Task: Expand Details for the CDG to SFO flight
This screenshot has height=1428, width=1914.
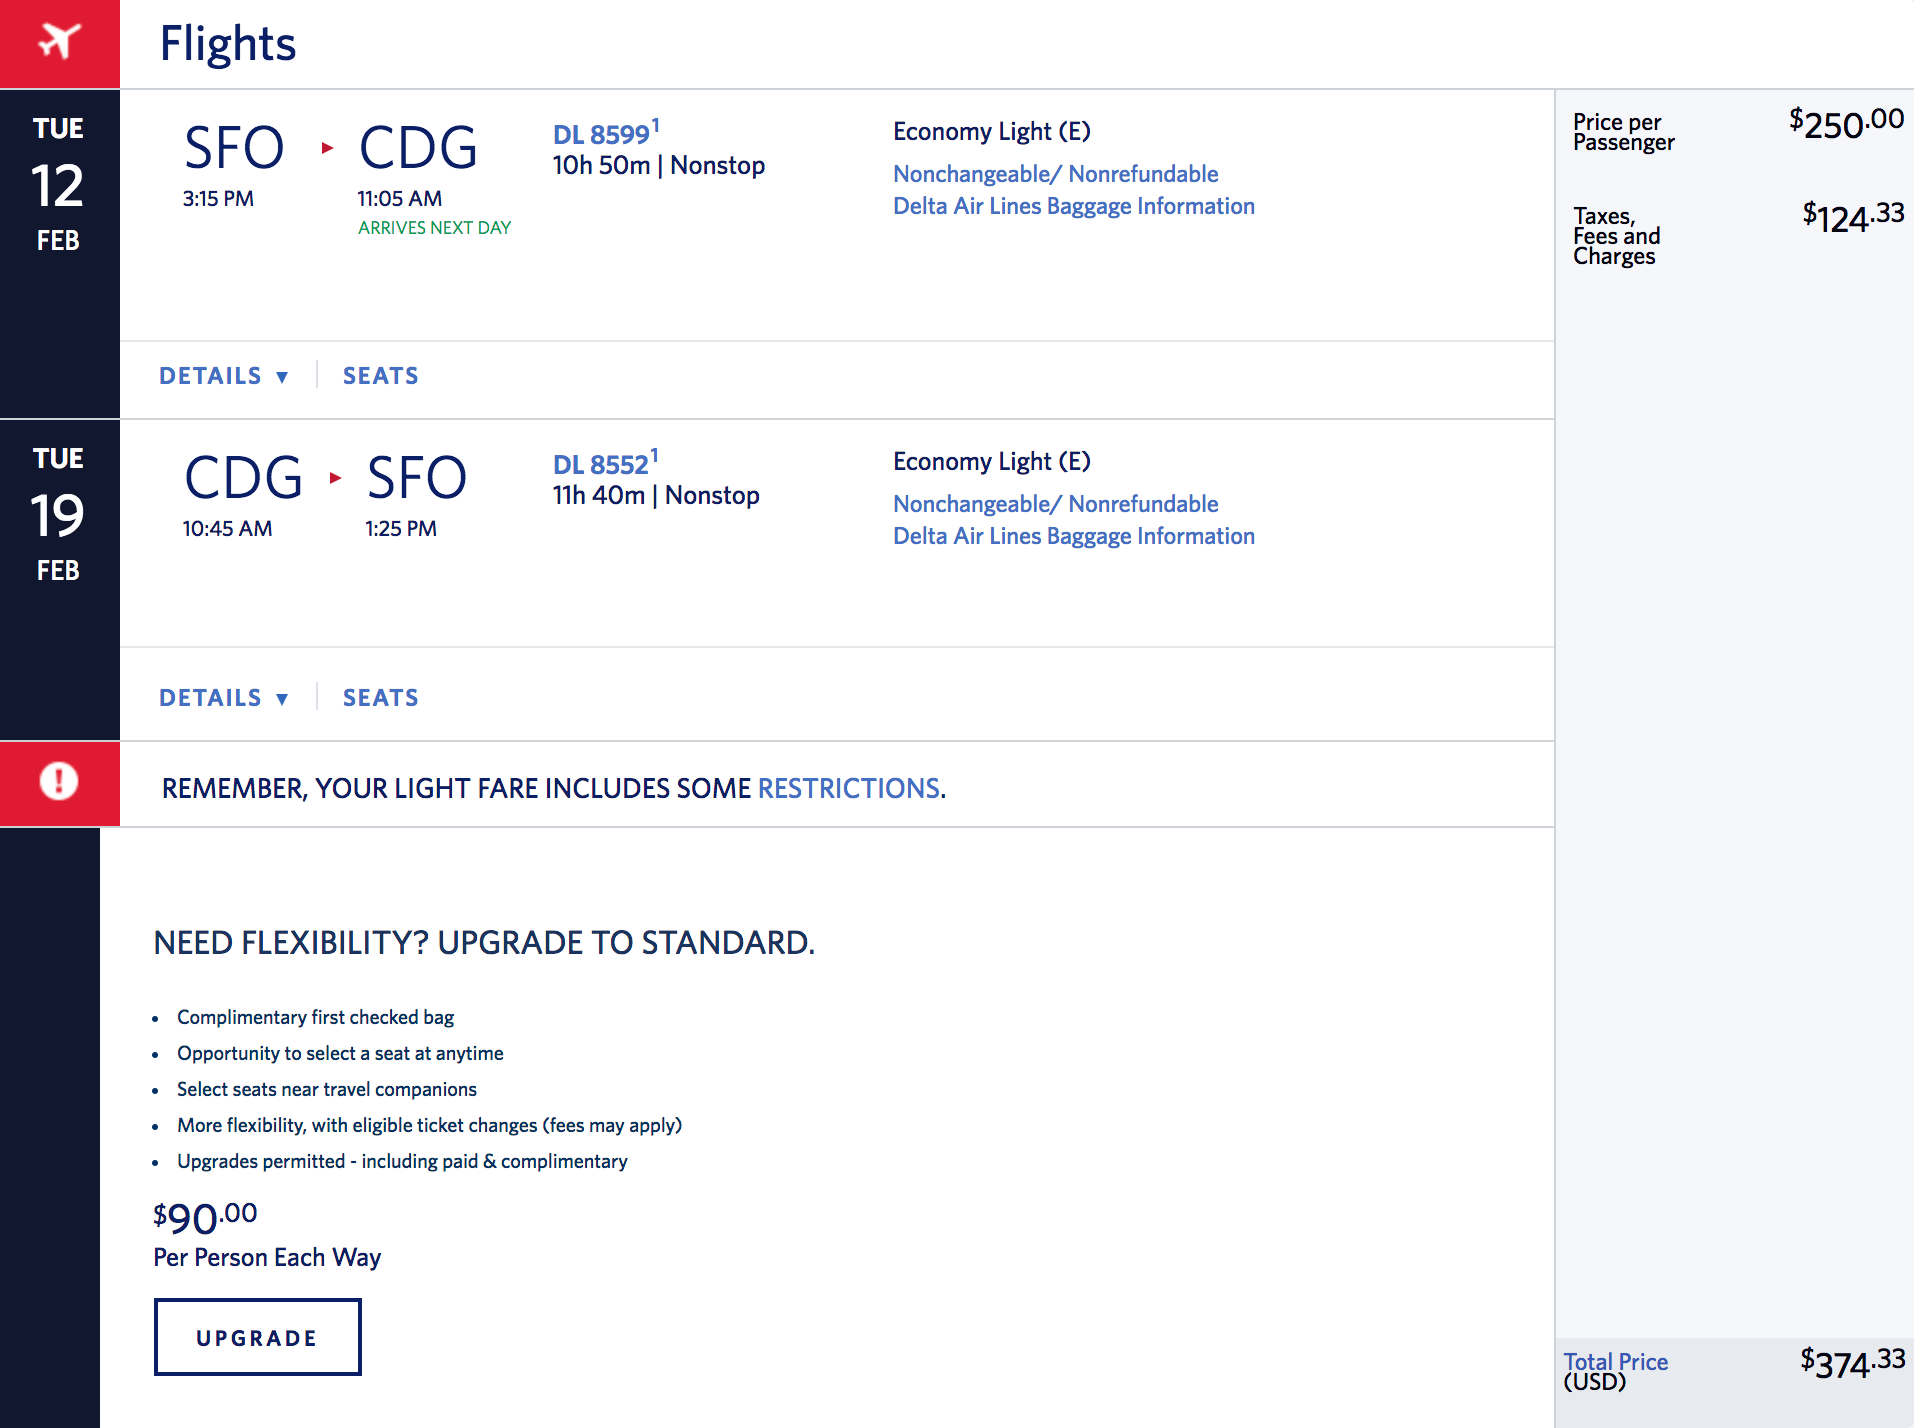Action: (x=223, y=698)
